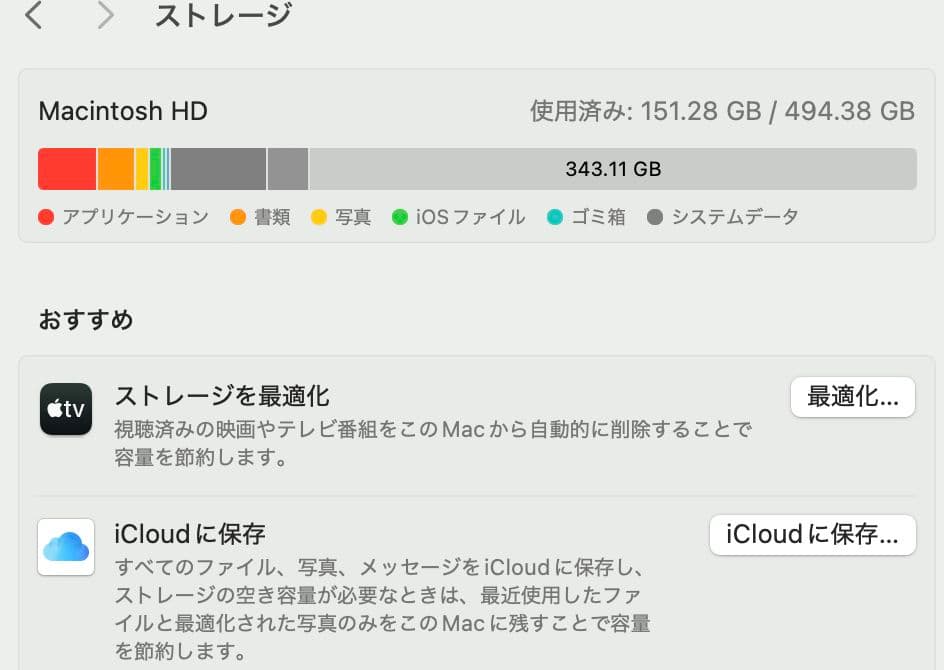This screenshot has height=670, width=944.
Task: Click the Apple TV app icon
Action: coord(65,409)
